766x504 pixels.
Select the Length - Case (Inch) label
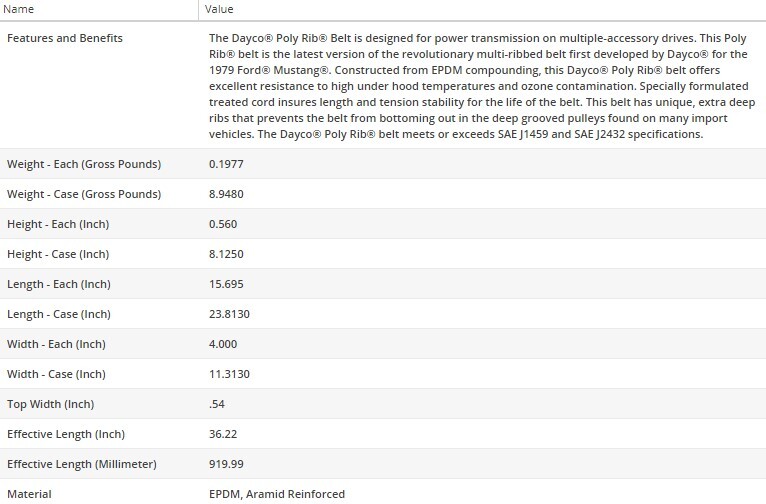click(59, 314)
